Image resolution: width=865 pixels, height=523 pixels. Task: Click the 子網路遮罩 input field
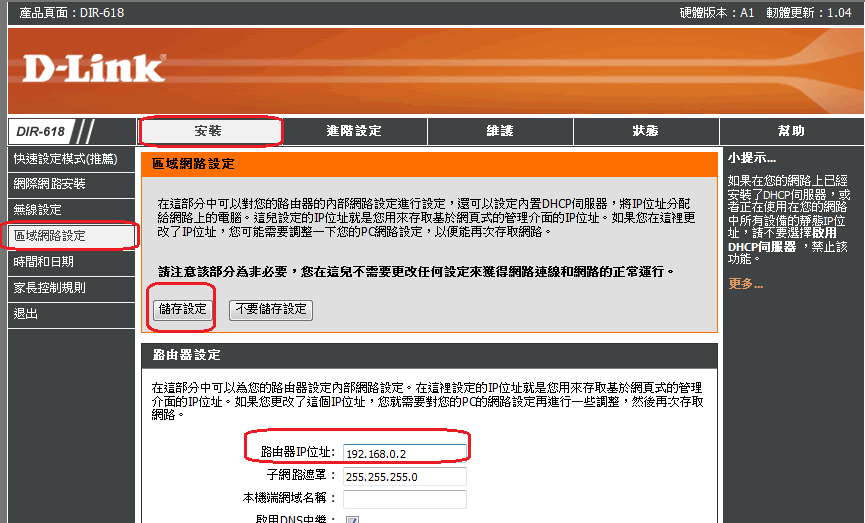[404, 477]
